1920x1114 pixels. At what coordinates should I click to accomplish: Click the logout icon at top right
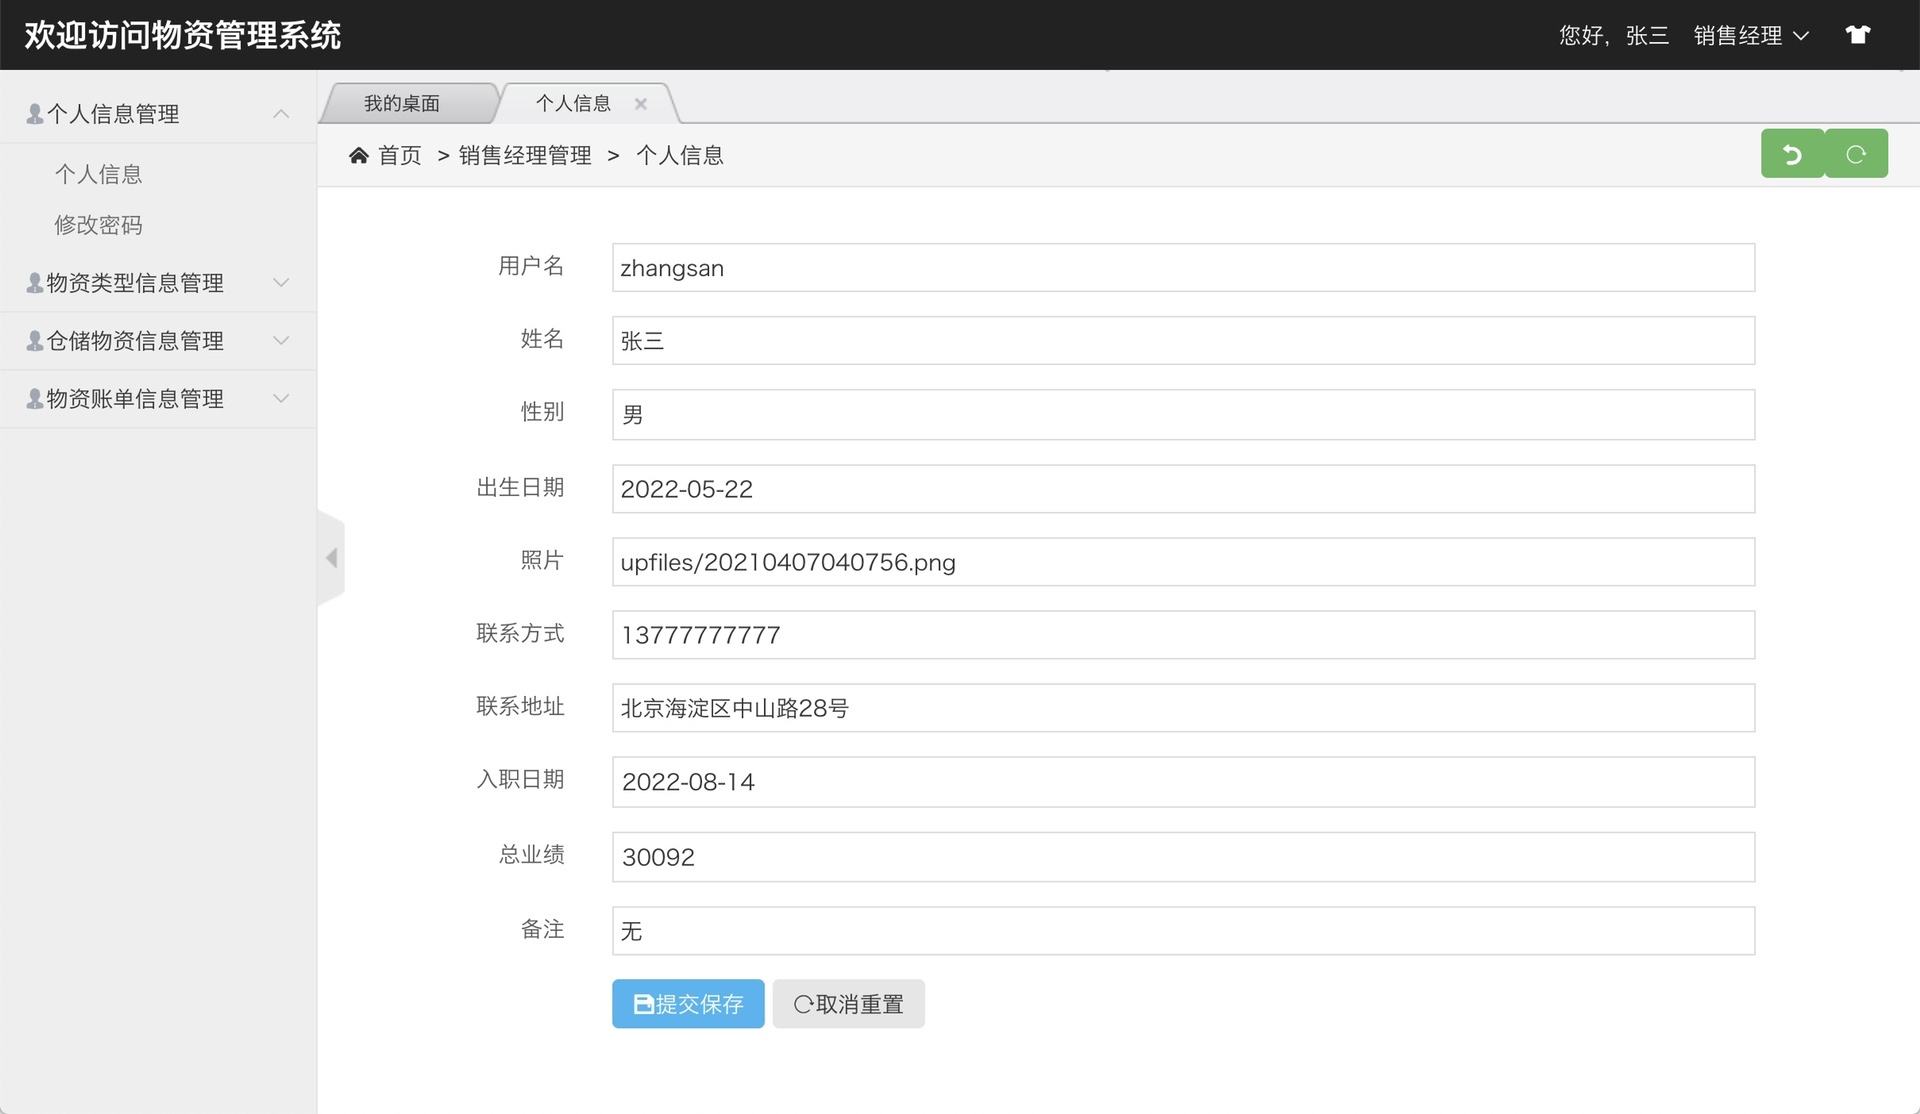coord(1858,34)
